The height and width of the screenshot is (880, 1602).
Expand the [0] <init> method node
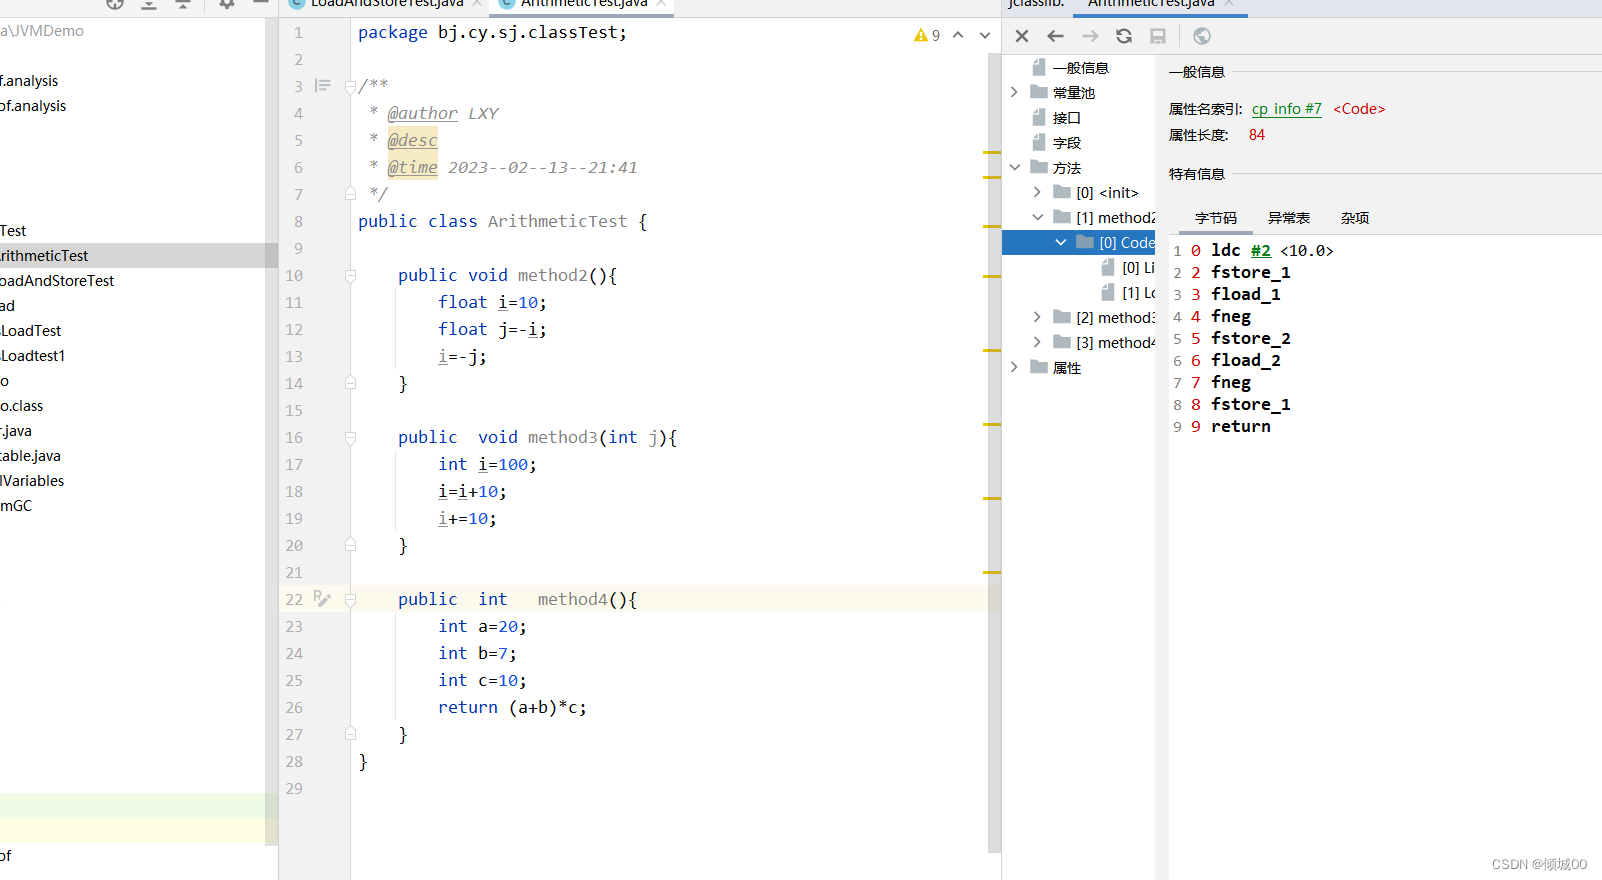pyautogui.click(x=1037, y=192)
